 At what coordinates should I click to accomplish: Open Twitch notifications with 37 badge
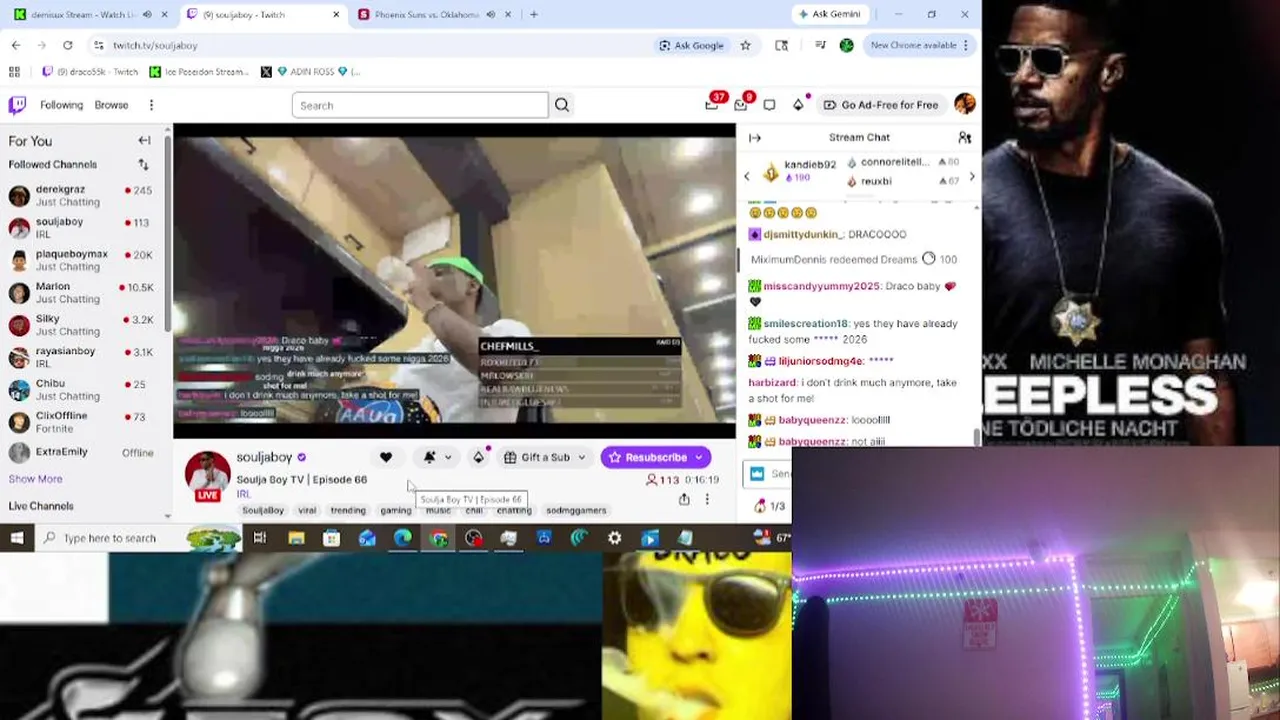click(x=712, y=104)
